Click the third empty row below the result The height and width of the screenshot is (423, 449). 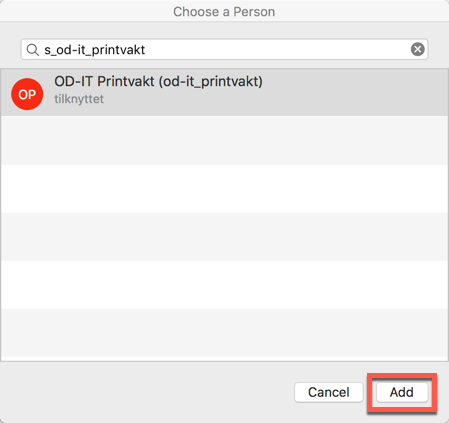[x=224, y=237]
